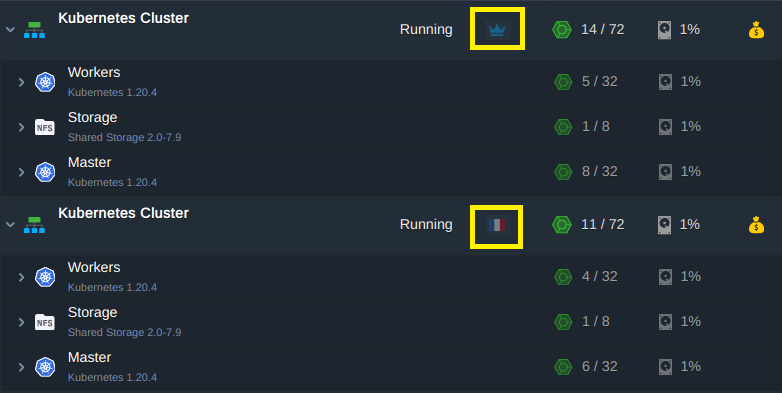The height and width of the screenshot is (393, 782).
Task: Click cloudlet icon beside 6 / 32
Action: pyautogui.click(x=563, y=367)
